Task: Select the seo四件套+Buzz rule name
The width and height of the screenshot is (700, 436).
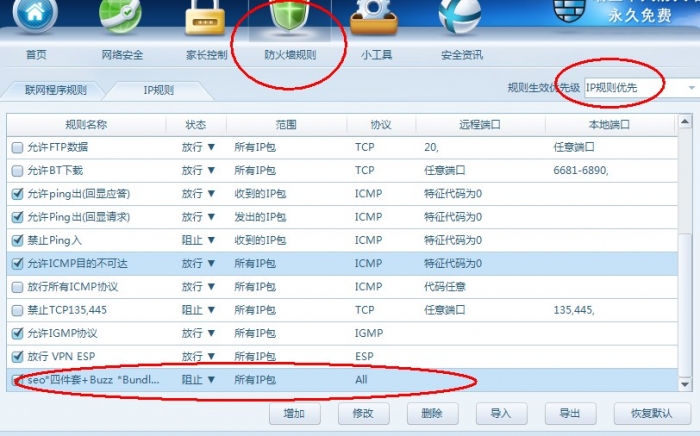Action: [93, 380]
